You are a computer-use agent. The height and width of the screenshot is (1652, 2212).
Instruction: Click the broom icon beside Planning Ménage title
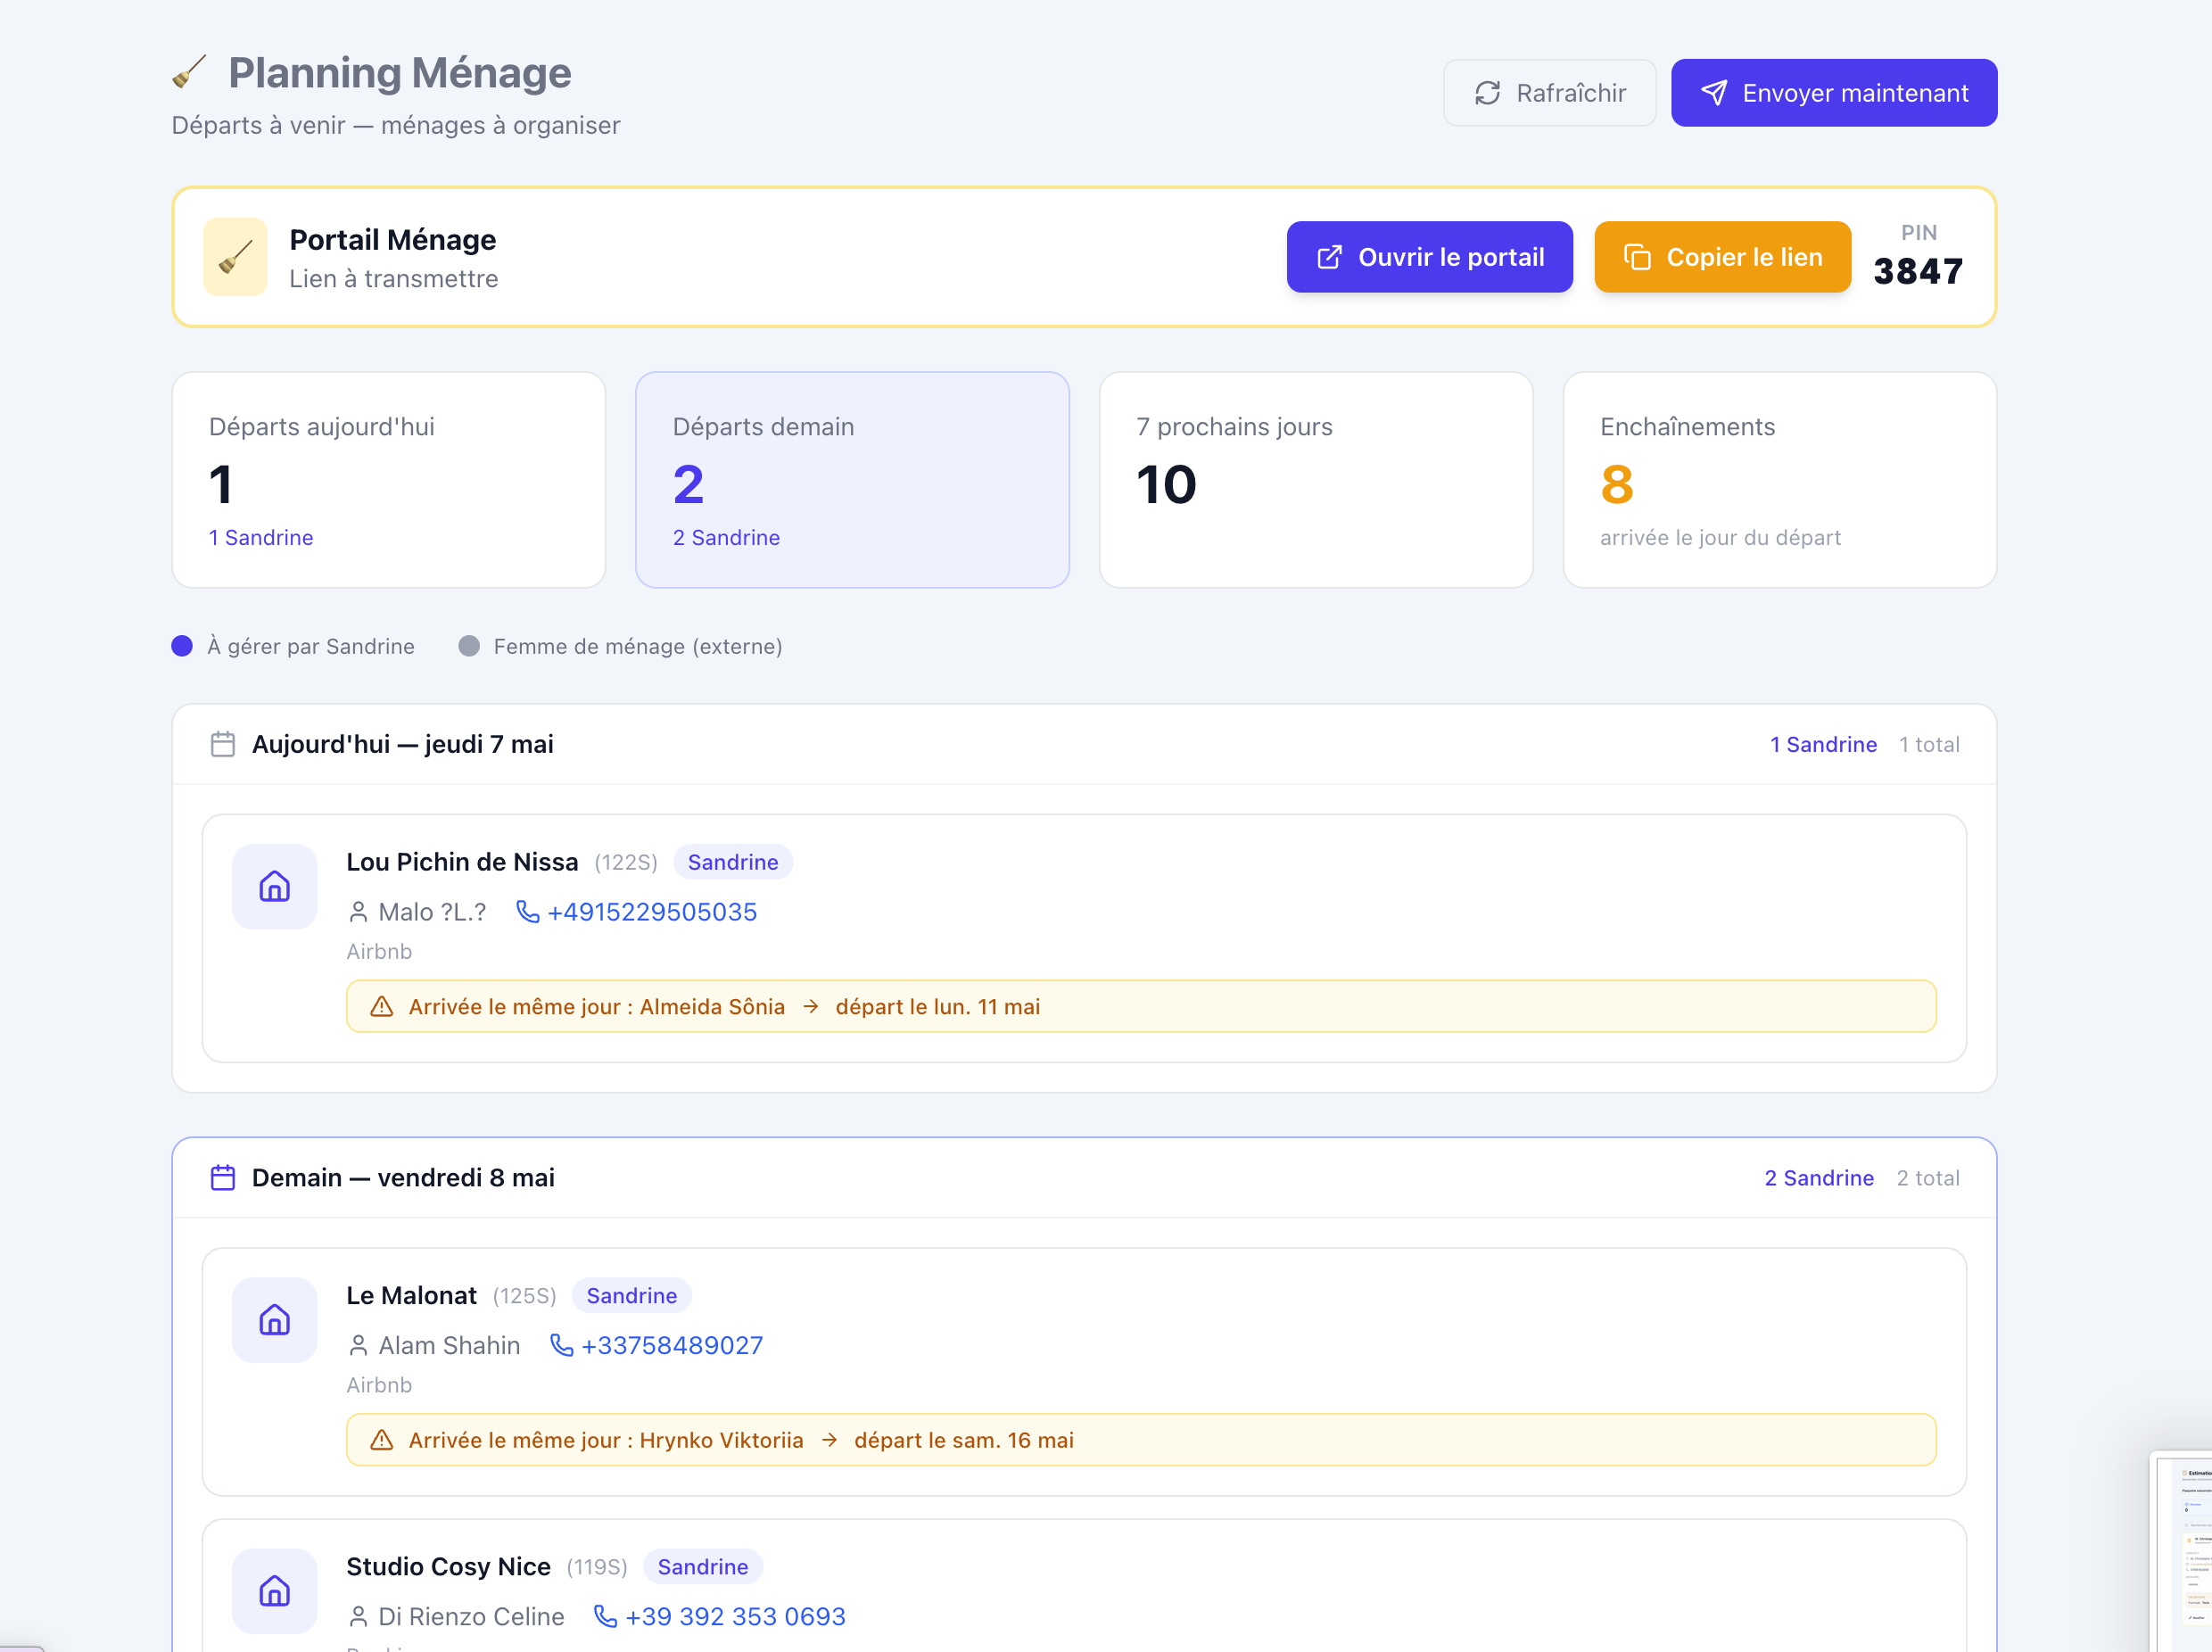(x=189, y=72)
